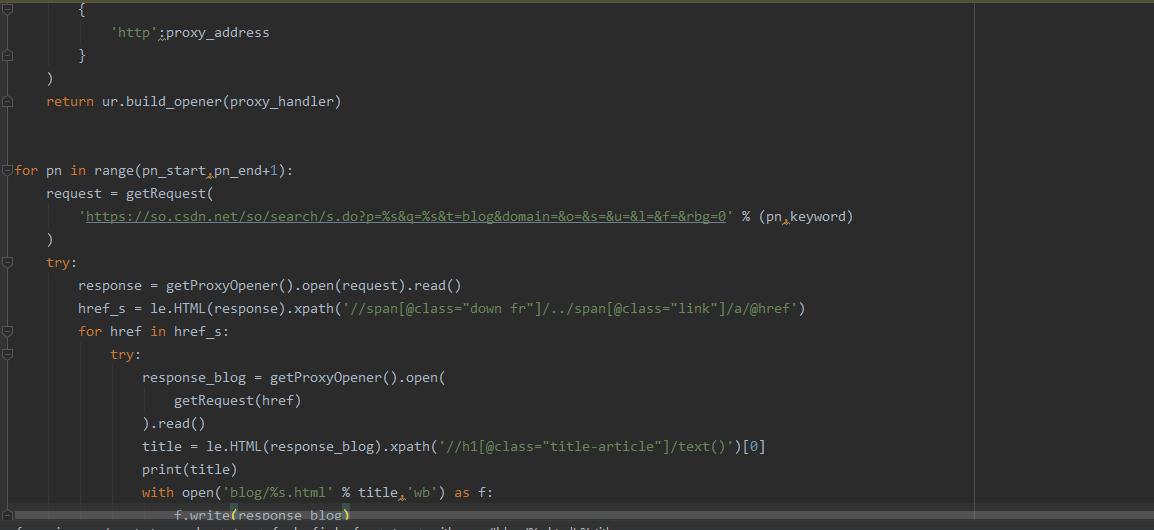This screenshot has height=530, width=1154.
Task: Toggle fold marker on closing brace after 'http' entry
Action: (7, 55)
